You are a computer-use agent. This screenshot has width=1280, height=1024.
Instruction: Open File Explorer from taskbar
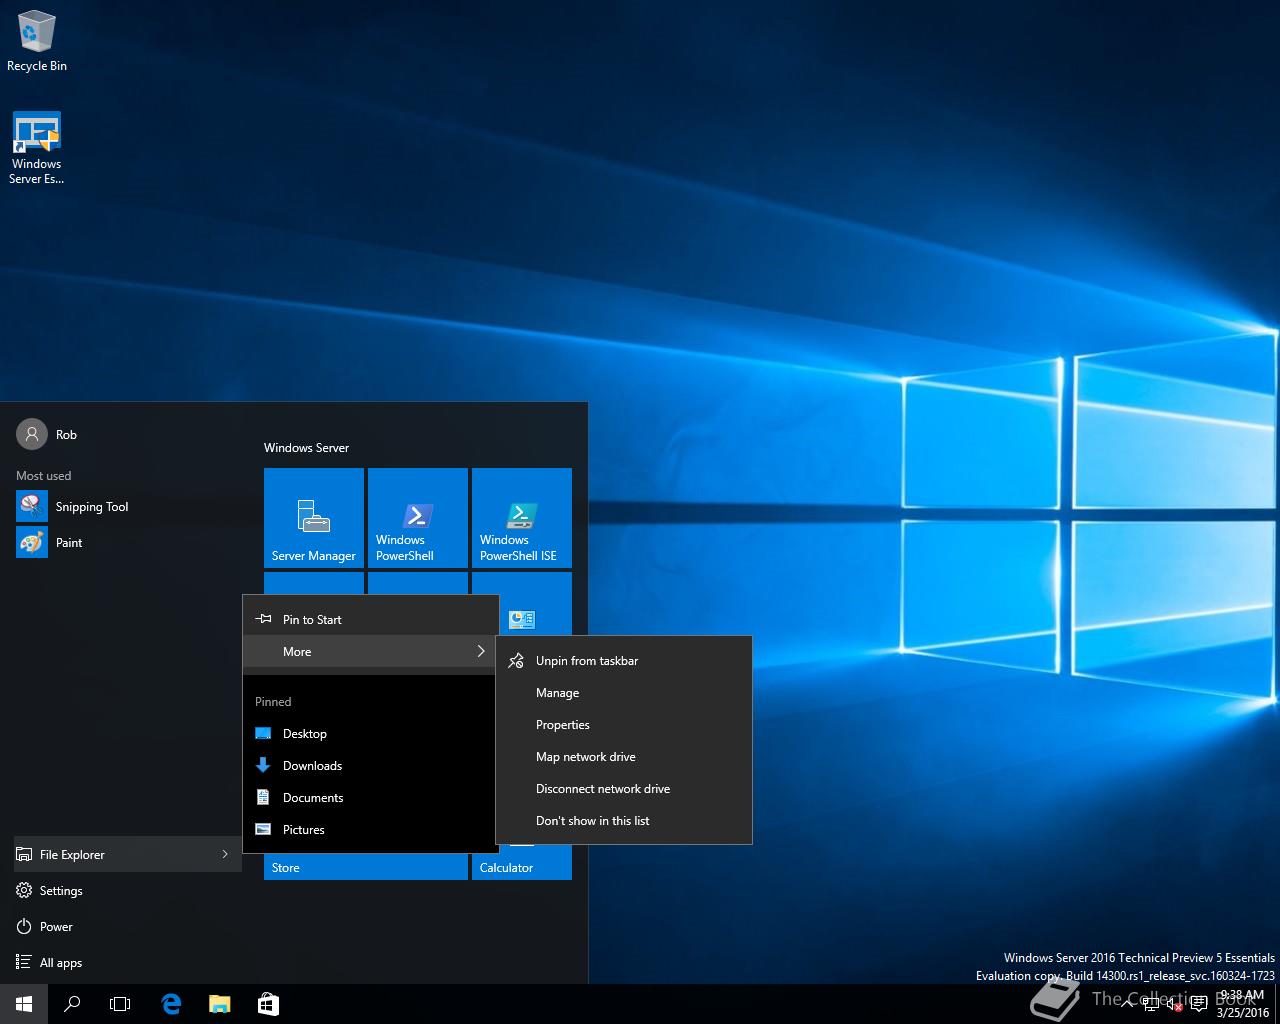[219, 1004]
